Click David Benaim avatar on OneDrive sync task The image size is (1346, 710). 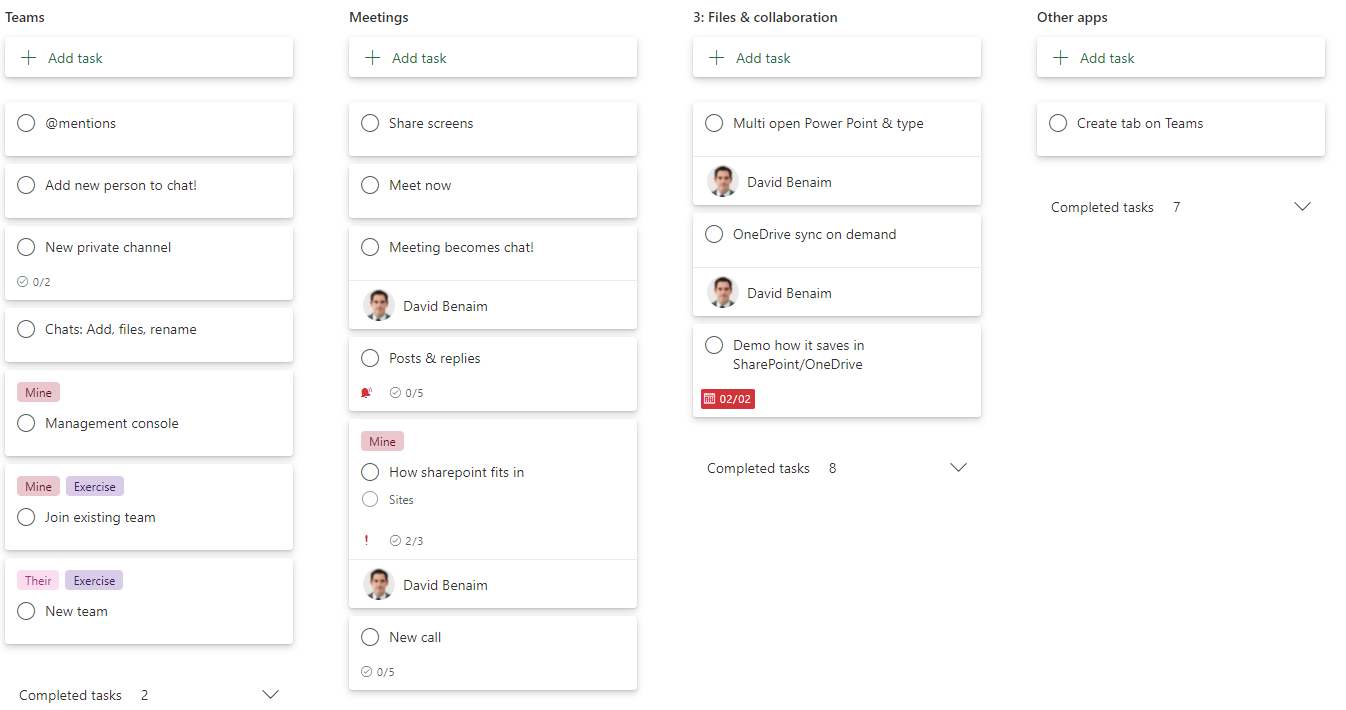coord(723,293)
